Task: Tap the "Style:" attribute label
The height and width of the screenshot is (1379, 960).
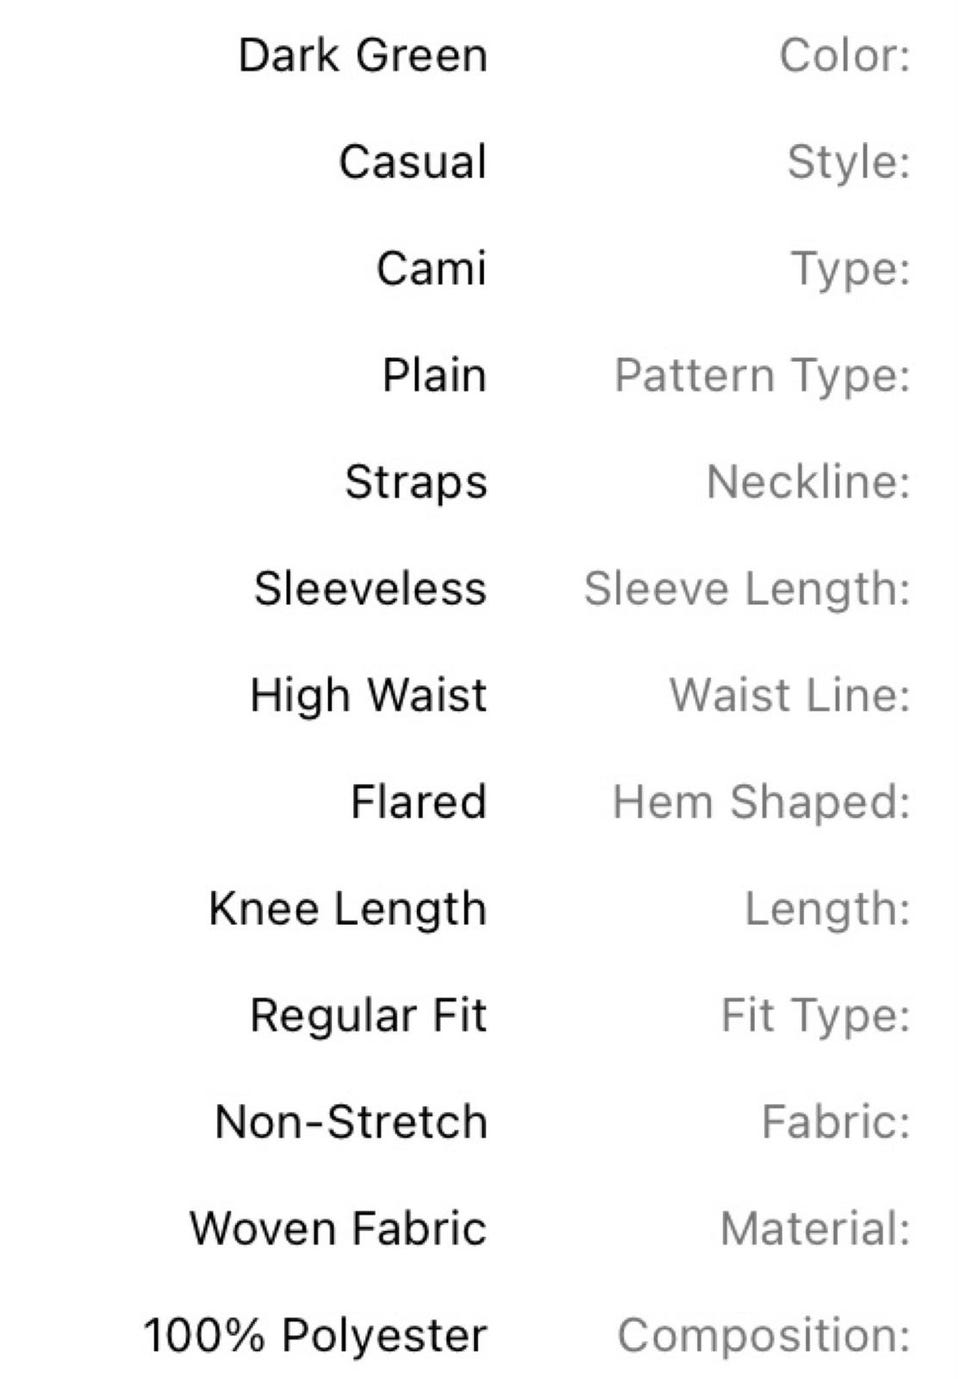Action: tap(848, 162)
